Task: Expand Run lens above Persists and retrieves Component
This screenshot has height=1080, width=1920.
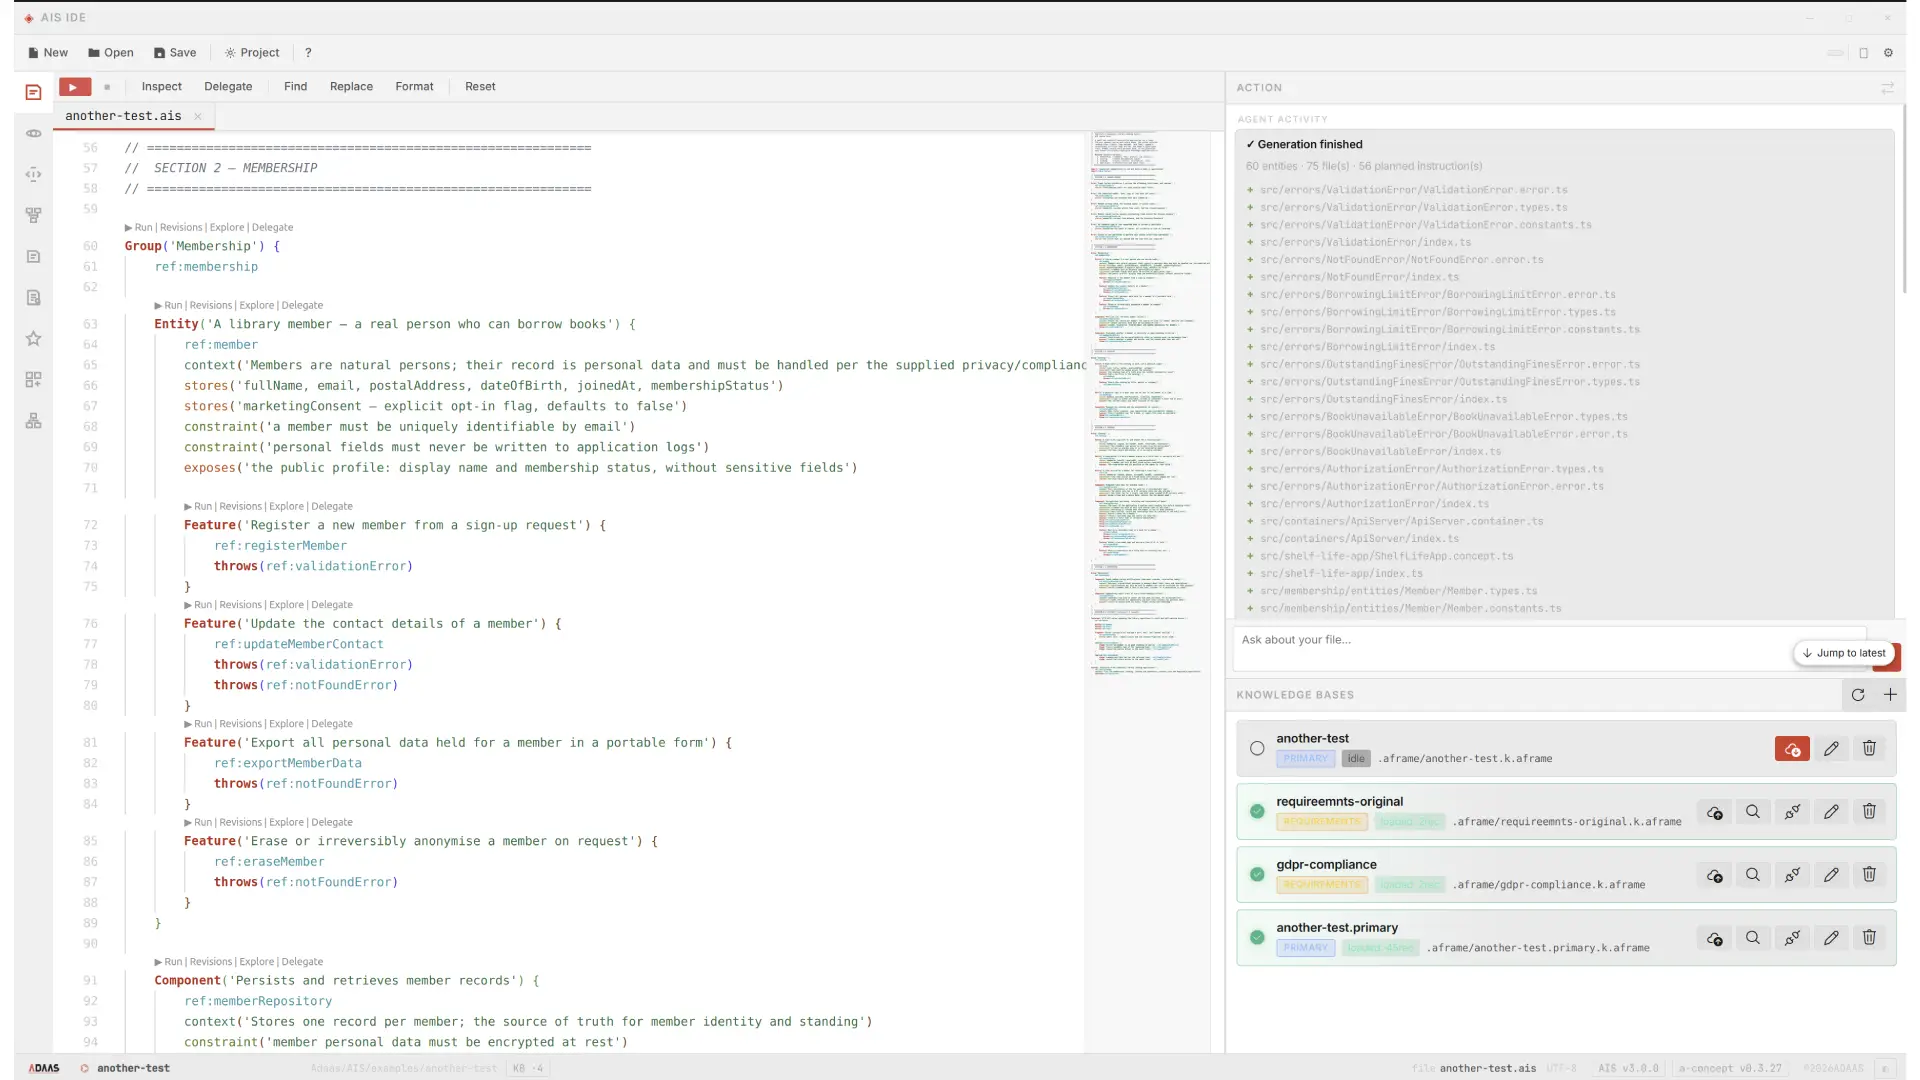Action: [168, 962]
